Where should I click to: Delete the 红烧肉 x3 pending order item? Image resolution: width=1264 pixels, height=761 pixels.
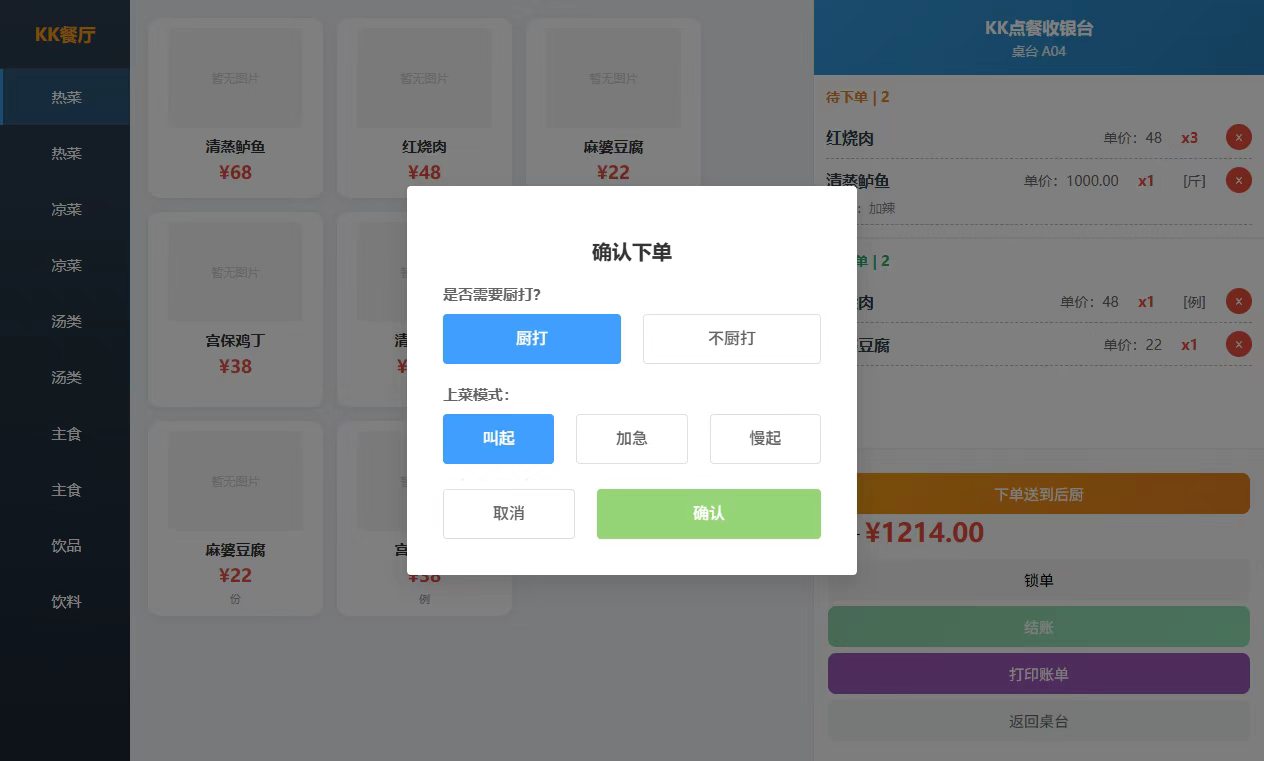click(1239, 138)
